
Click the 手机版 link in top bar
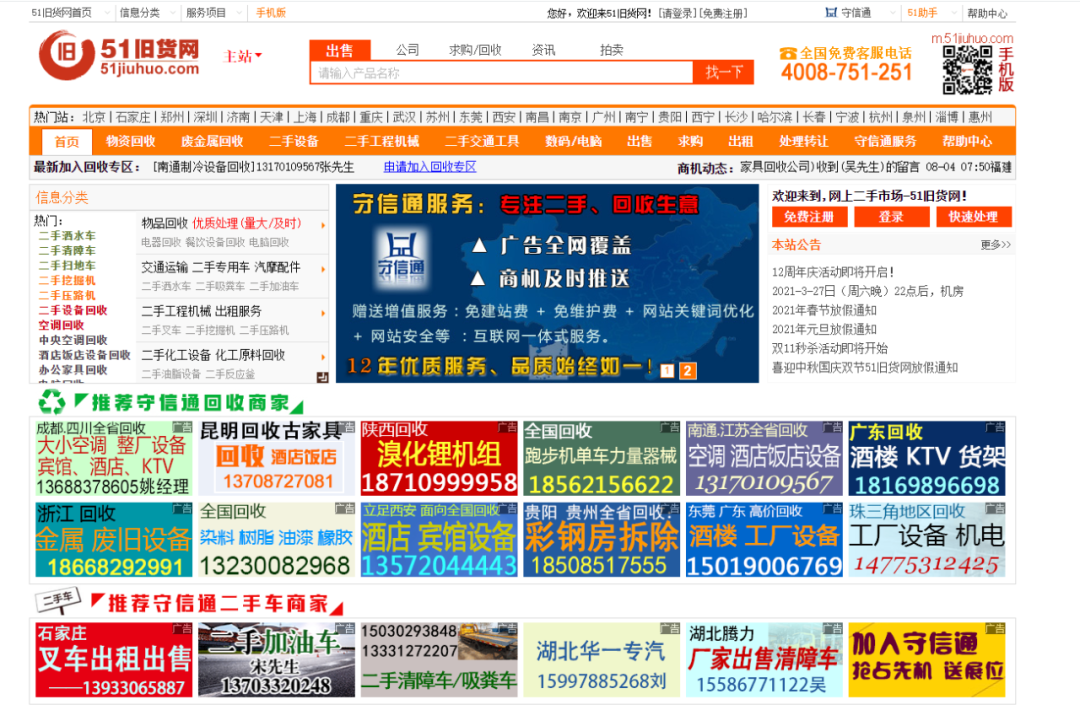[271, 13]
